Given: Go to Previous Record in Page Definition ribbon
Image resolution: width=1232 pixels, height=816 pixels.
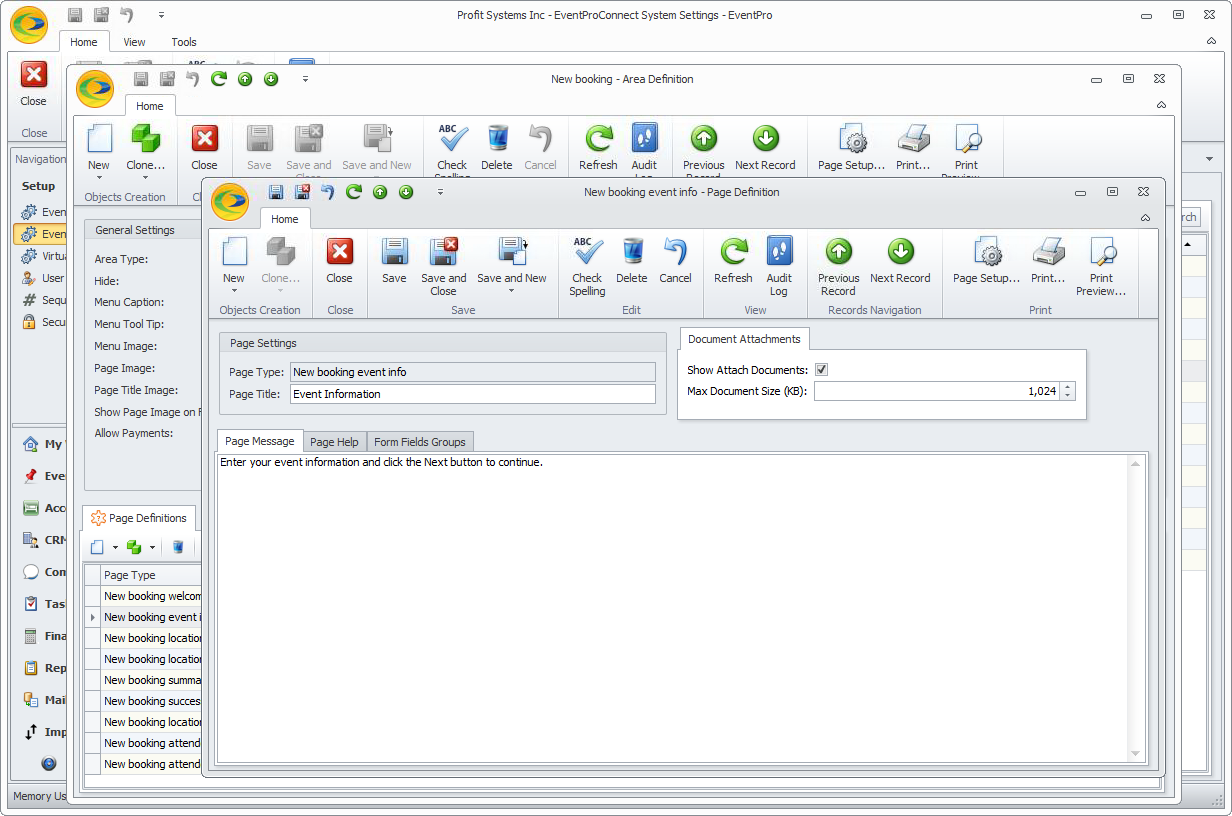Looking at the screenshot, I should tap(838, 267).
